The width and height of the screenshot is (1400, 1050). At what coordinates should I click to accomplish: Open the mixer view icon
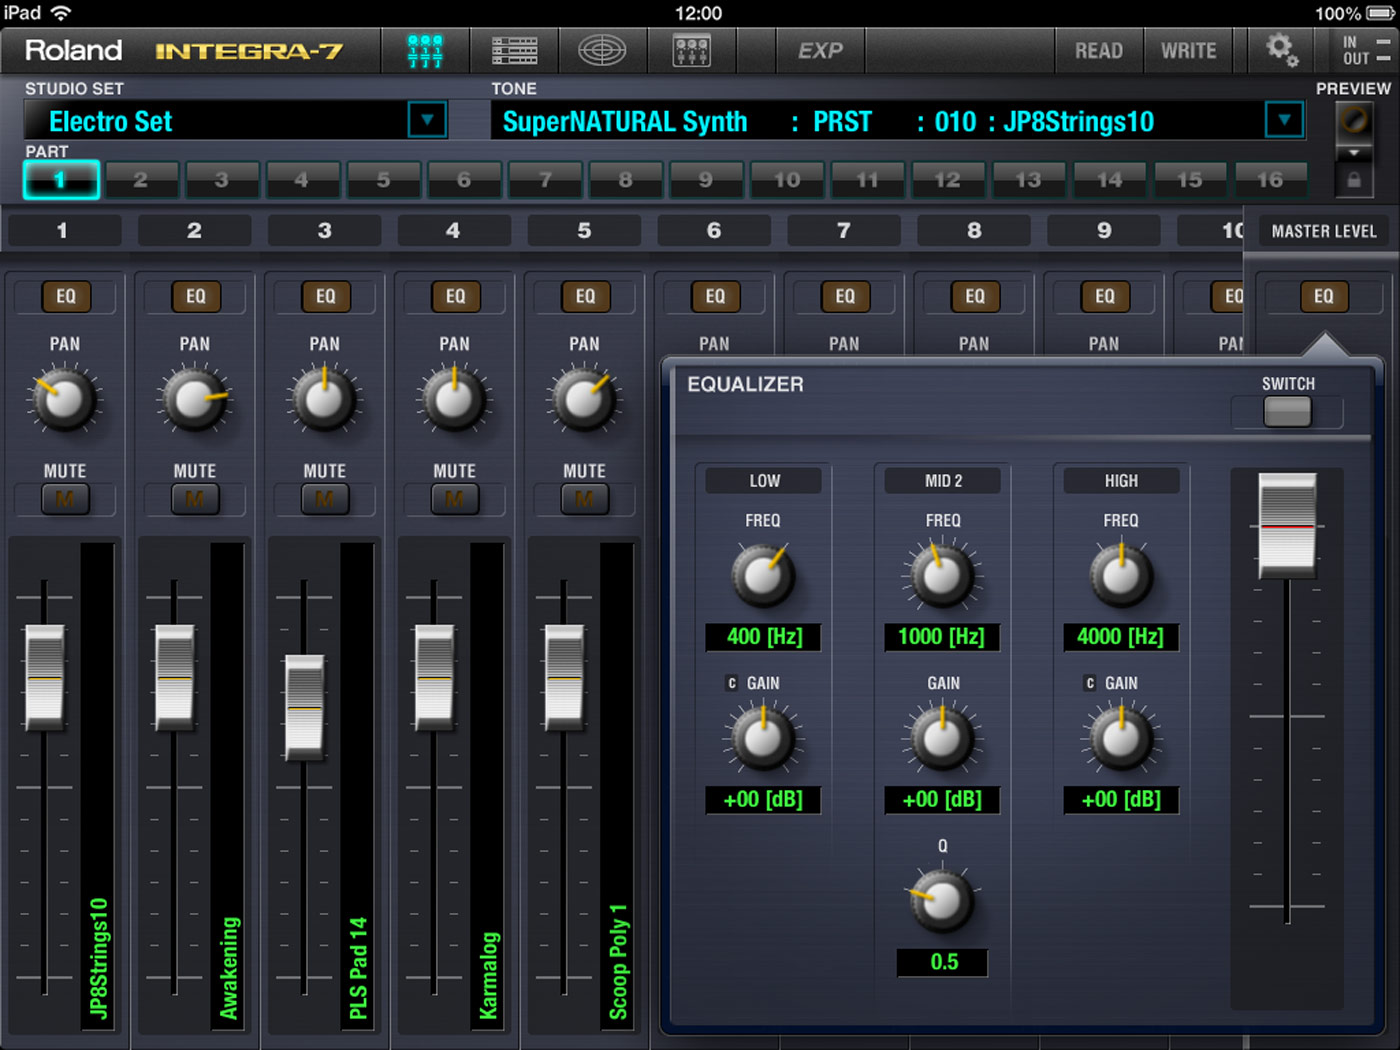coord(425,51)
